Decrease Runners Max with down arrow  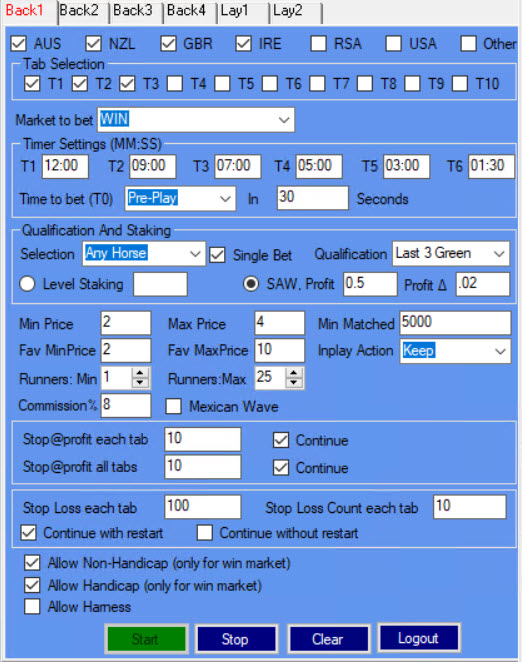point(294,383)
